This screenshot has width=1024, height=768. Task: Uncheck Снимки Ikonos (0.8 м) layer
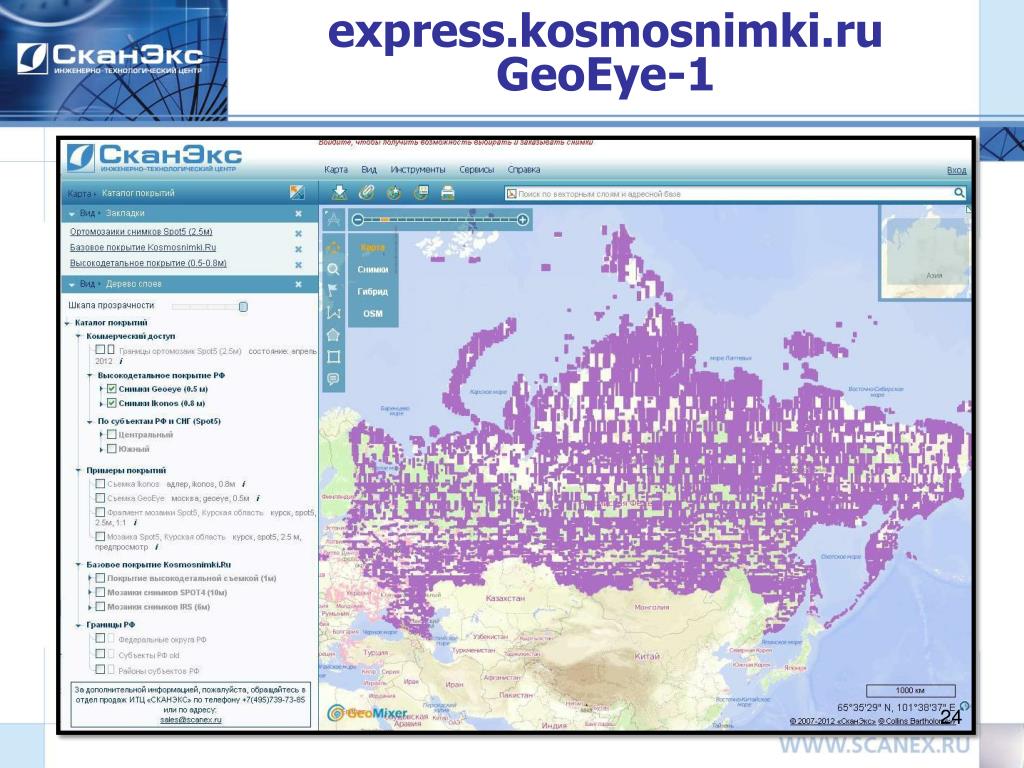click(x=112, y=404)
